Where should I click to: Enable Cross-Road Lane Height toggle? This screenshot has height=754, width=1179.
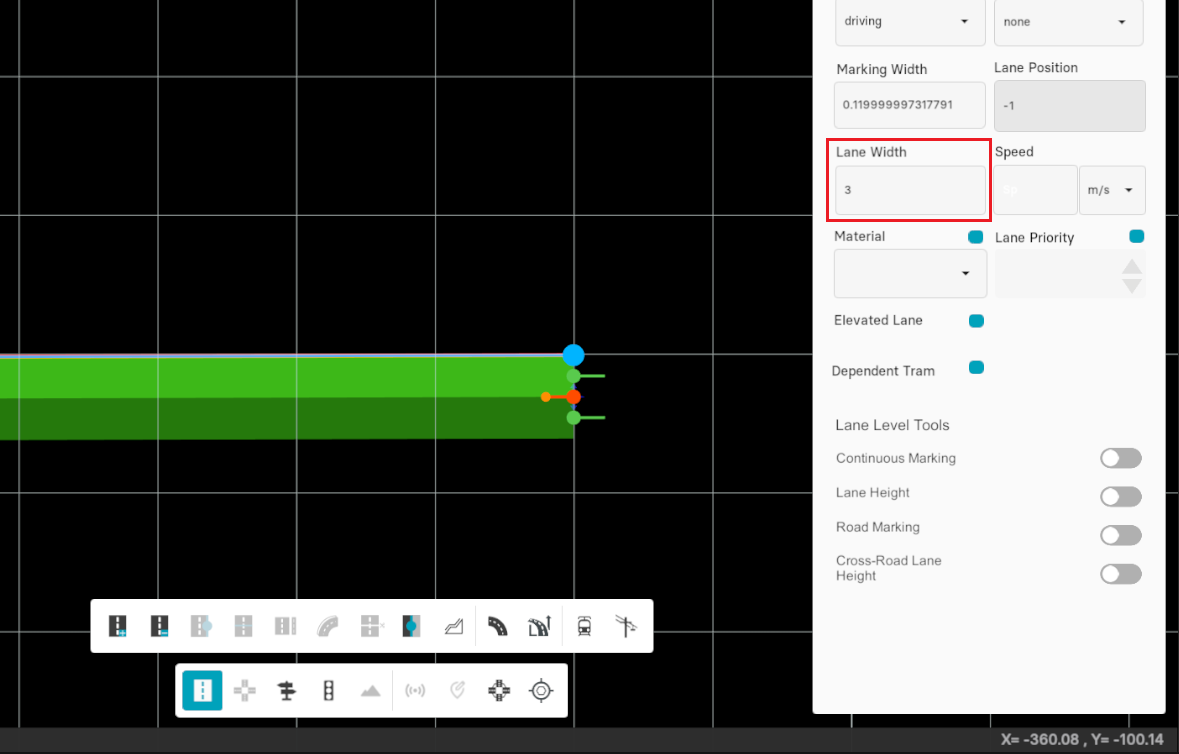(1120, 574)
